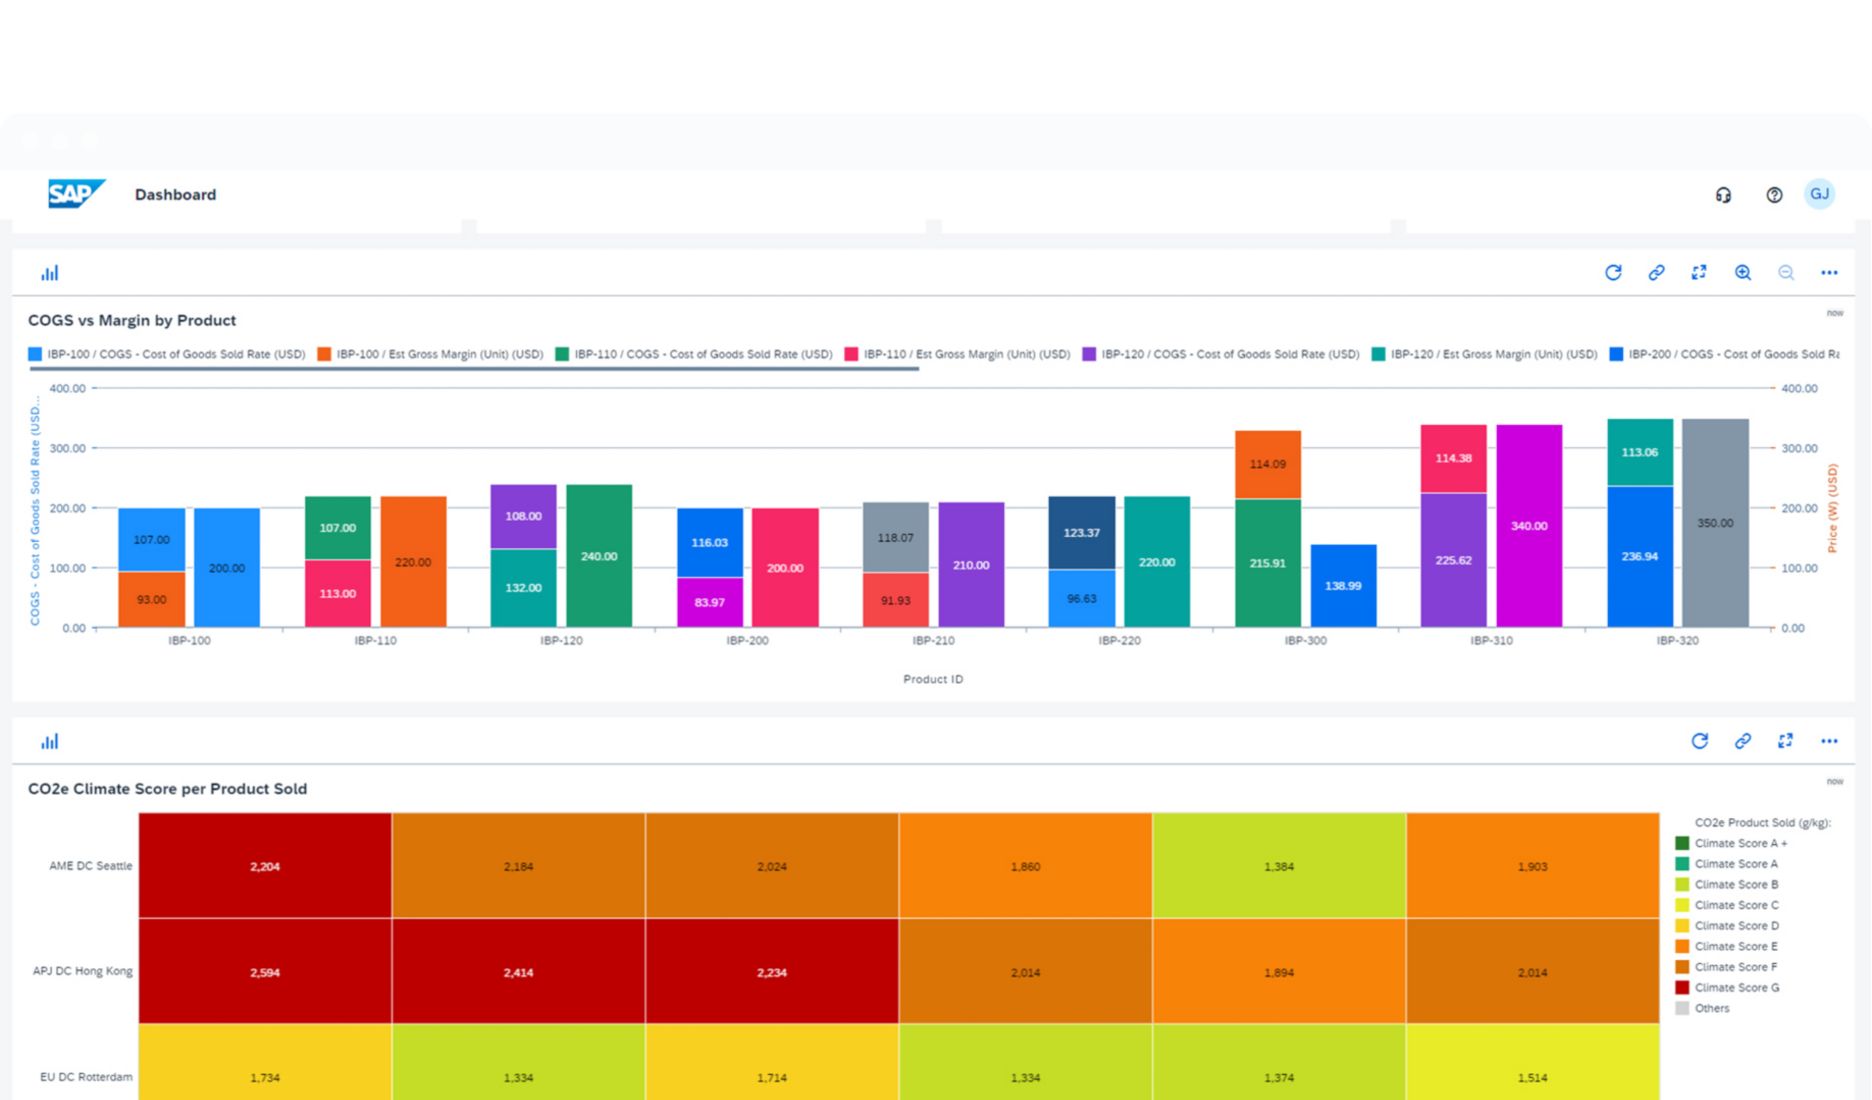The height and width of the screenshot is (1100, 1872).
Task: Open the help question mark icon
Action: (1774, 195)
